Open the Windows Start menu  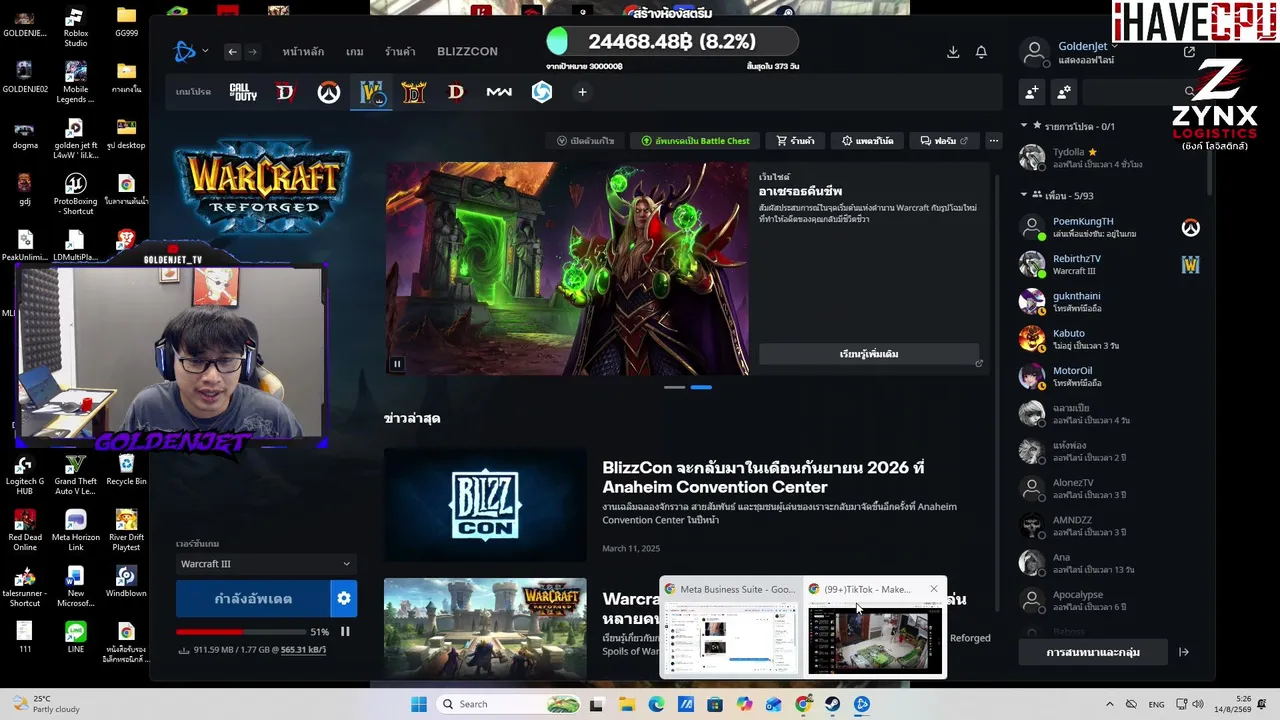[419, 704]
